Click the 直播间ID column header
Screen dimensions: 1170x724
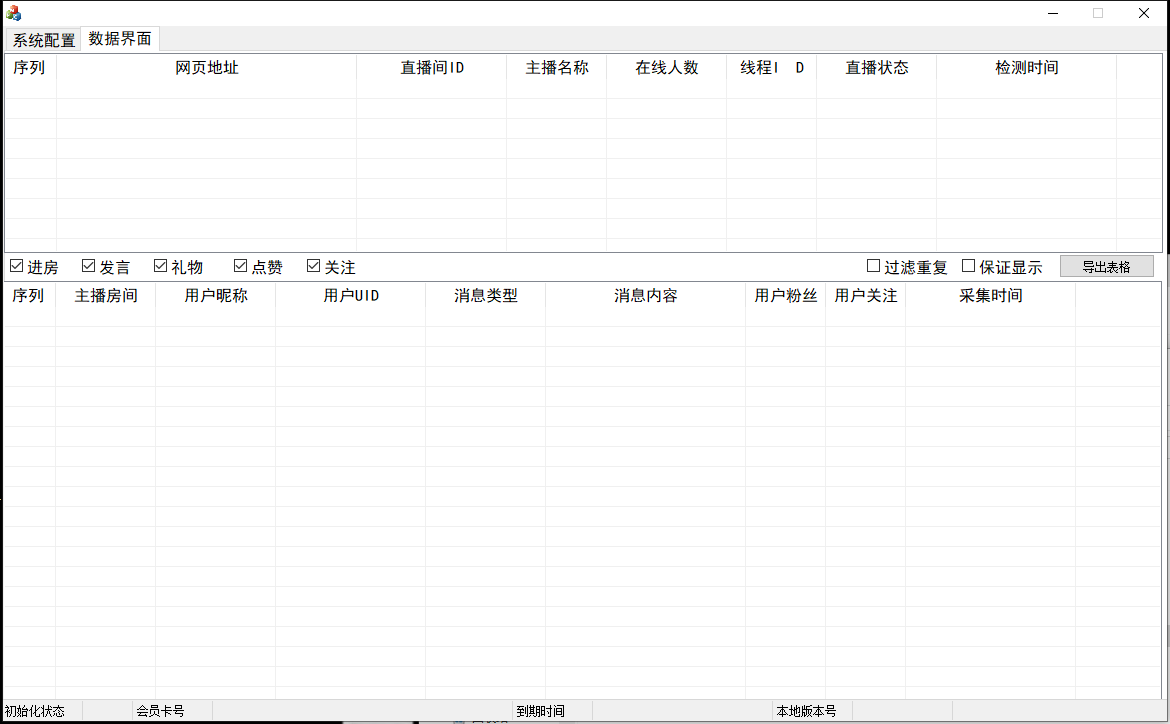pyautogui.click(x=432, y=68)
